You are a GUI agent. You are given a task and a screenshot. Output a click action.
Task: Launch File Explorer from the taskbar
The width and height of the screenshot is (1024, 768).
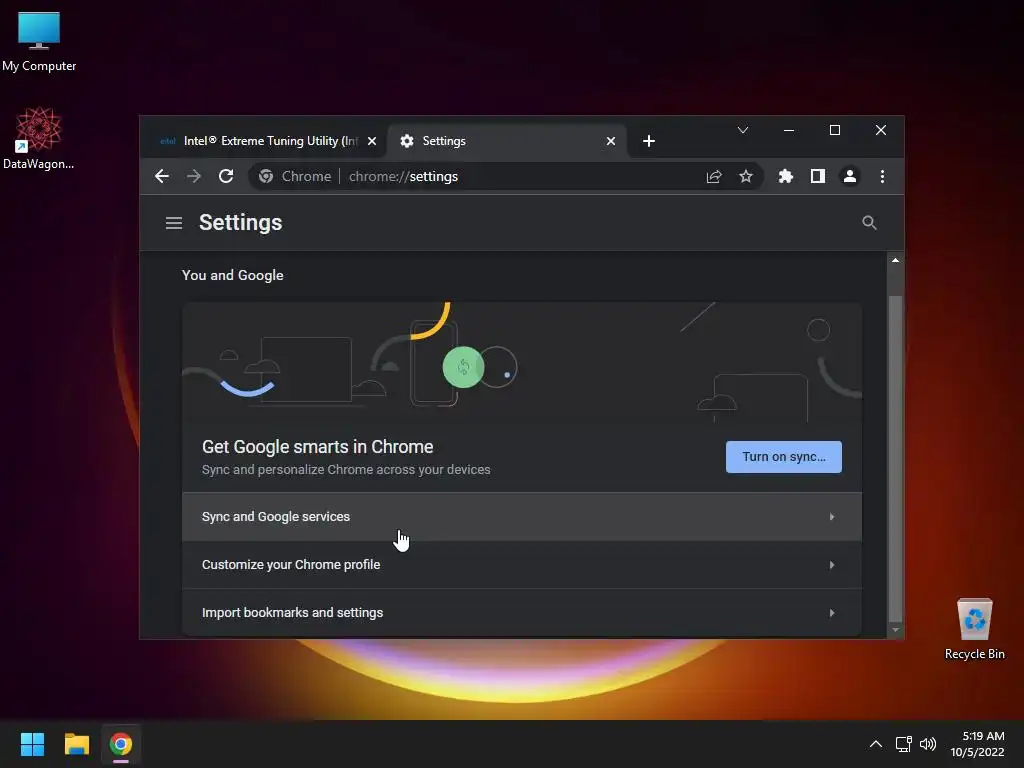[76, 744]
